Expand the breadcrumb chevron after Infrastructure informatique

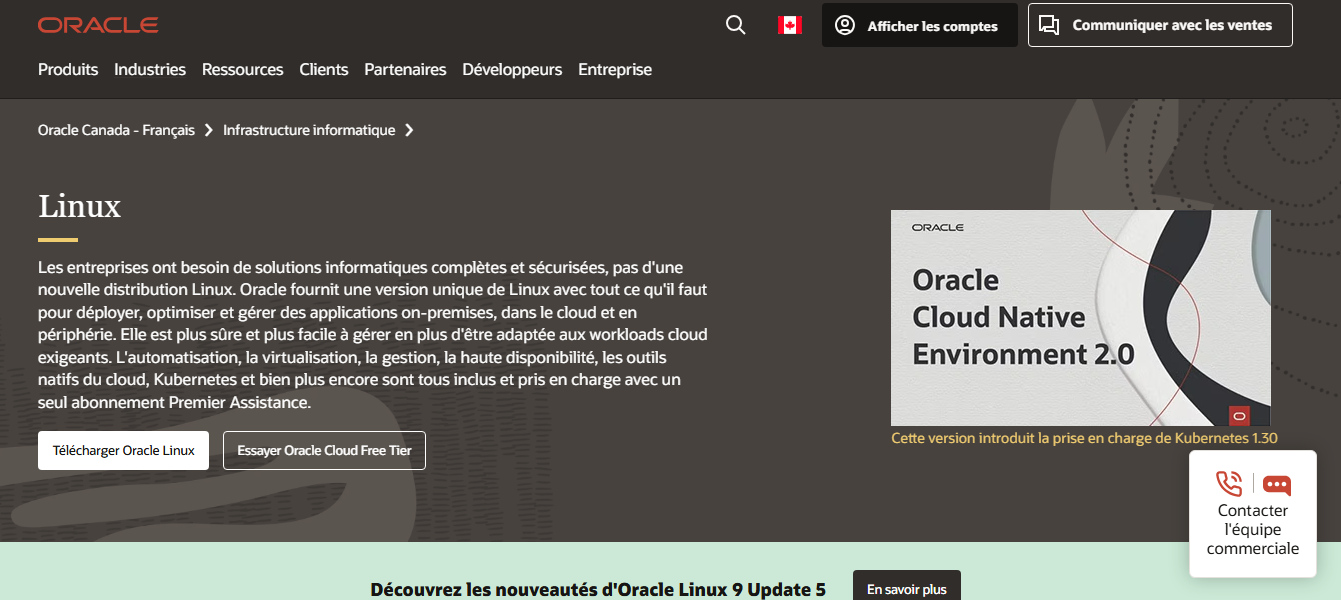[409, 129]
